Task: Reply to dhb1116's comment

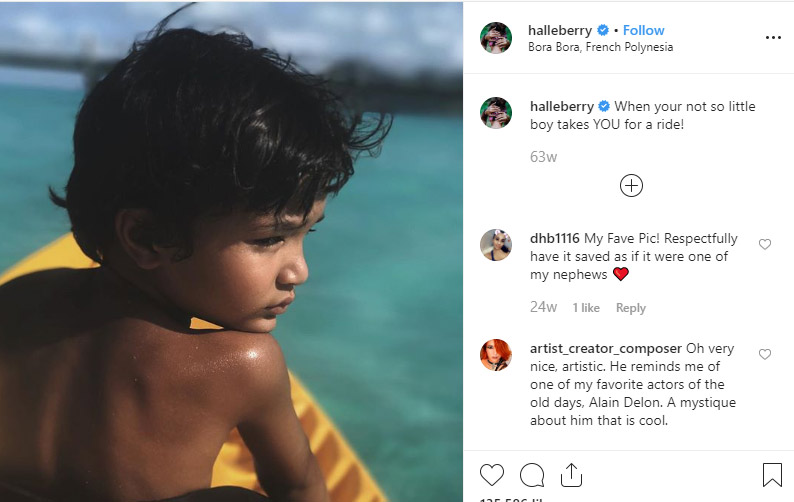Action: point(630,308)
